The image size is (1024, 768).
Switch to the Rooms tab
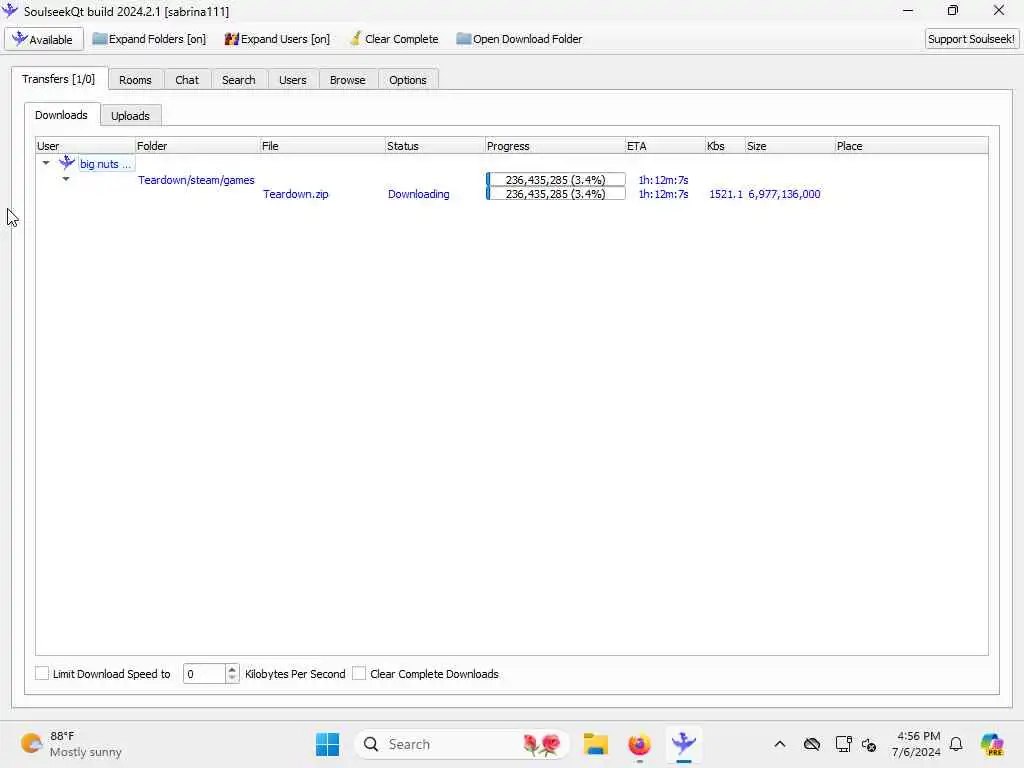(x=135, y=80)
